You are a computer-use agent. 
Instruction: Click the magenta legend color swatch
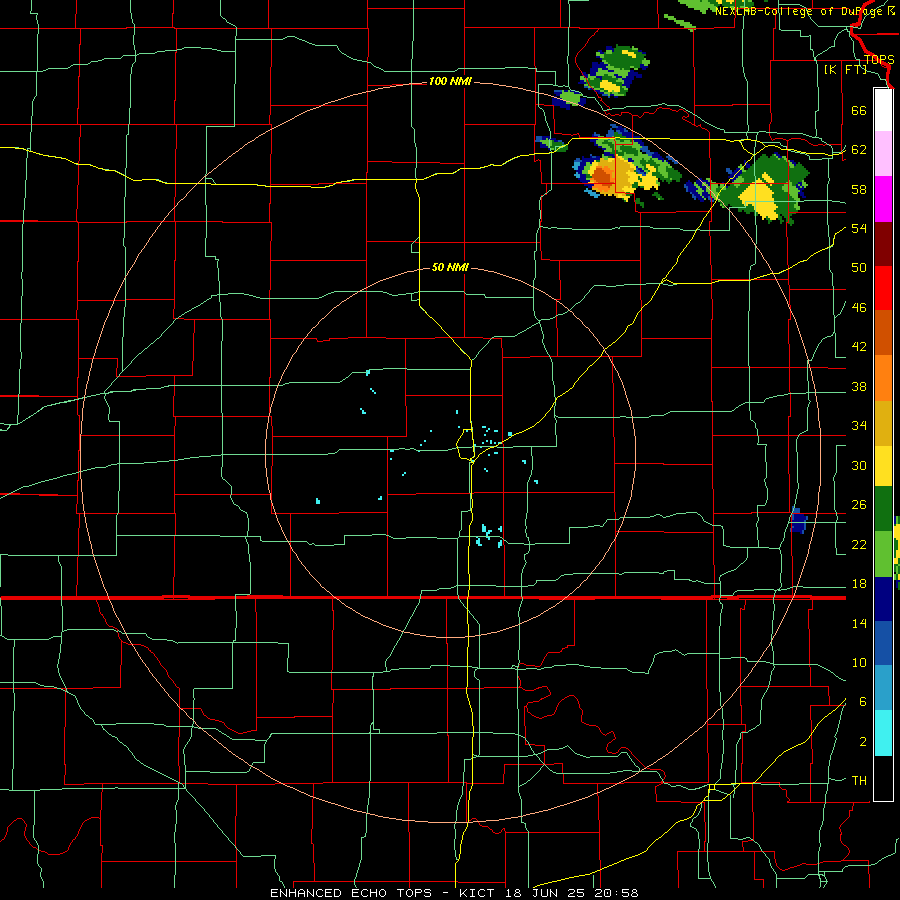point(883,199)
